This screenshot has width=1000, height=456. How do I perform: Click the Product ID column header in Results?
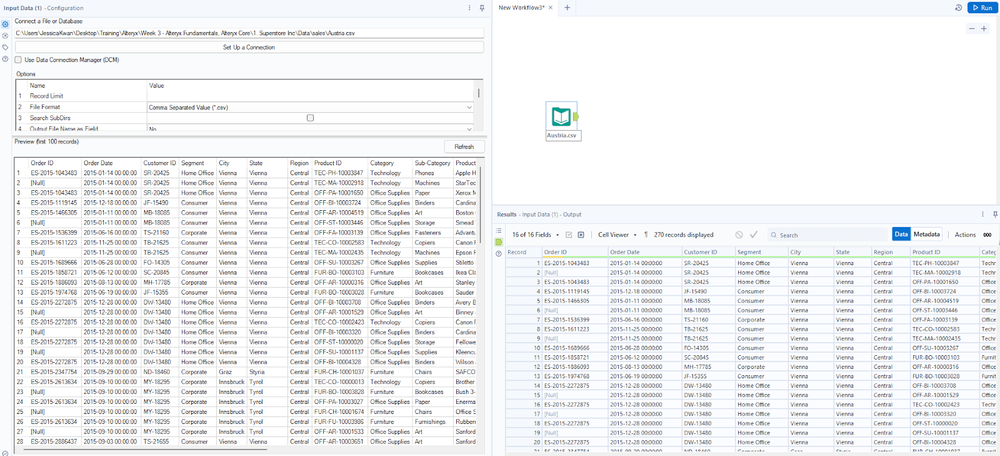[x=945, y=252]
